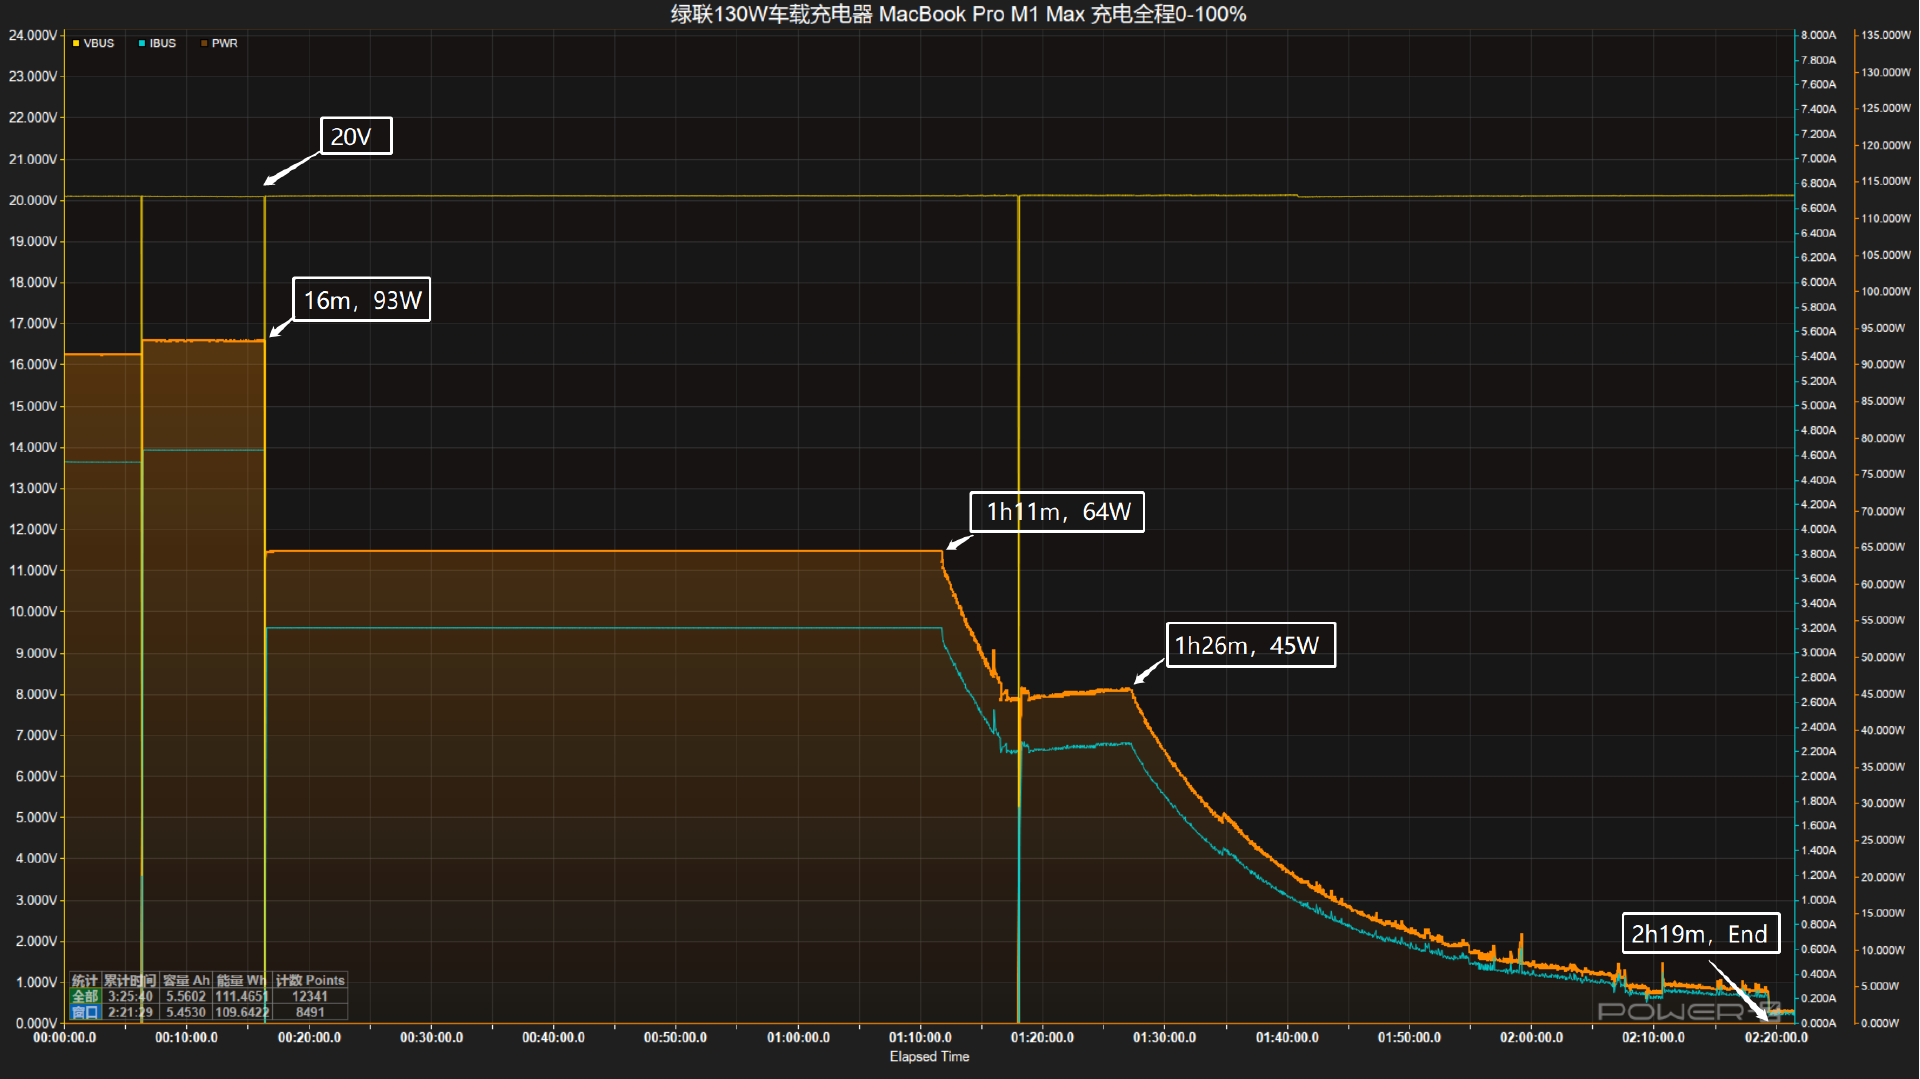Click the Elapsed Time axis label
This screenshot has width=1920, height=1079.
928,1056
